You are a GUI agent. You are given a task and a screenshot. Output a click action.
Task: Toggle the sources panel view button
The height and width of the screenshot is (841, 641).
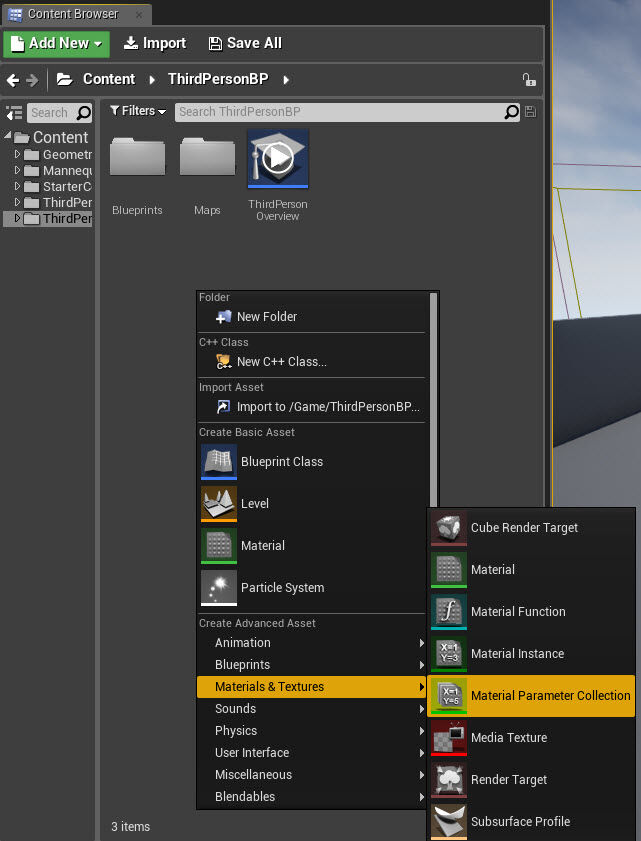14,113
